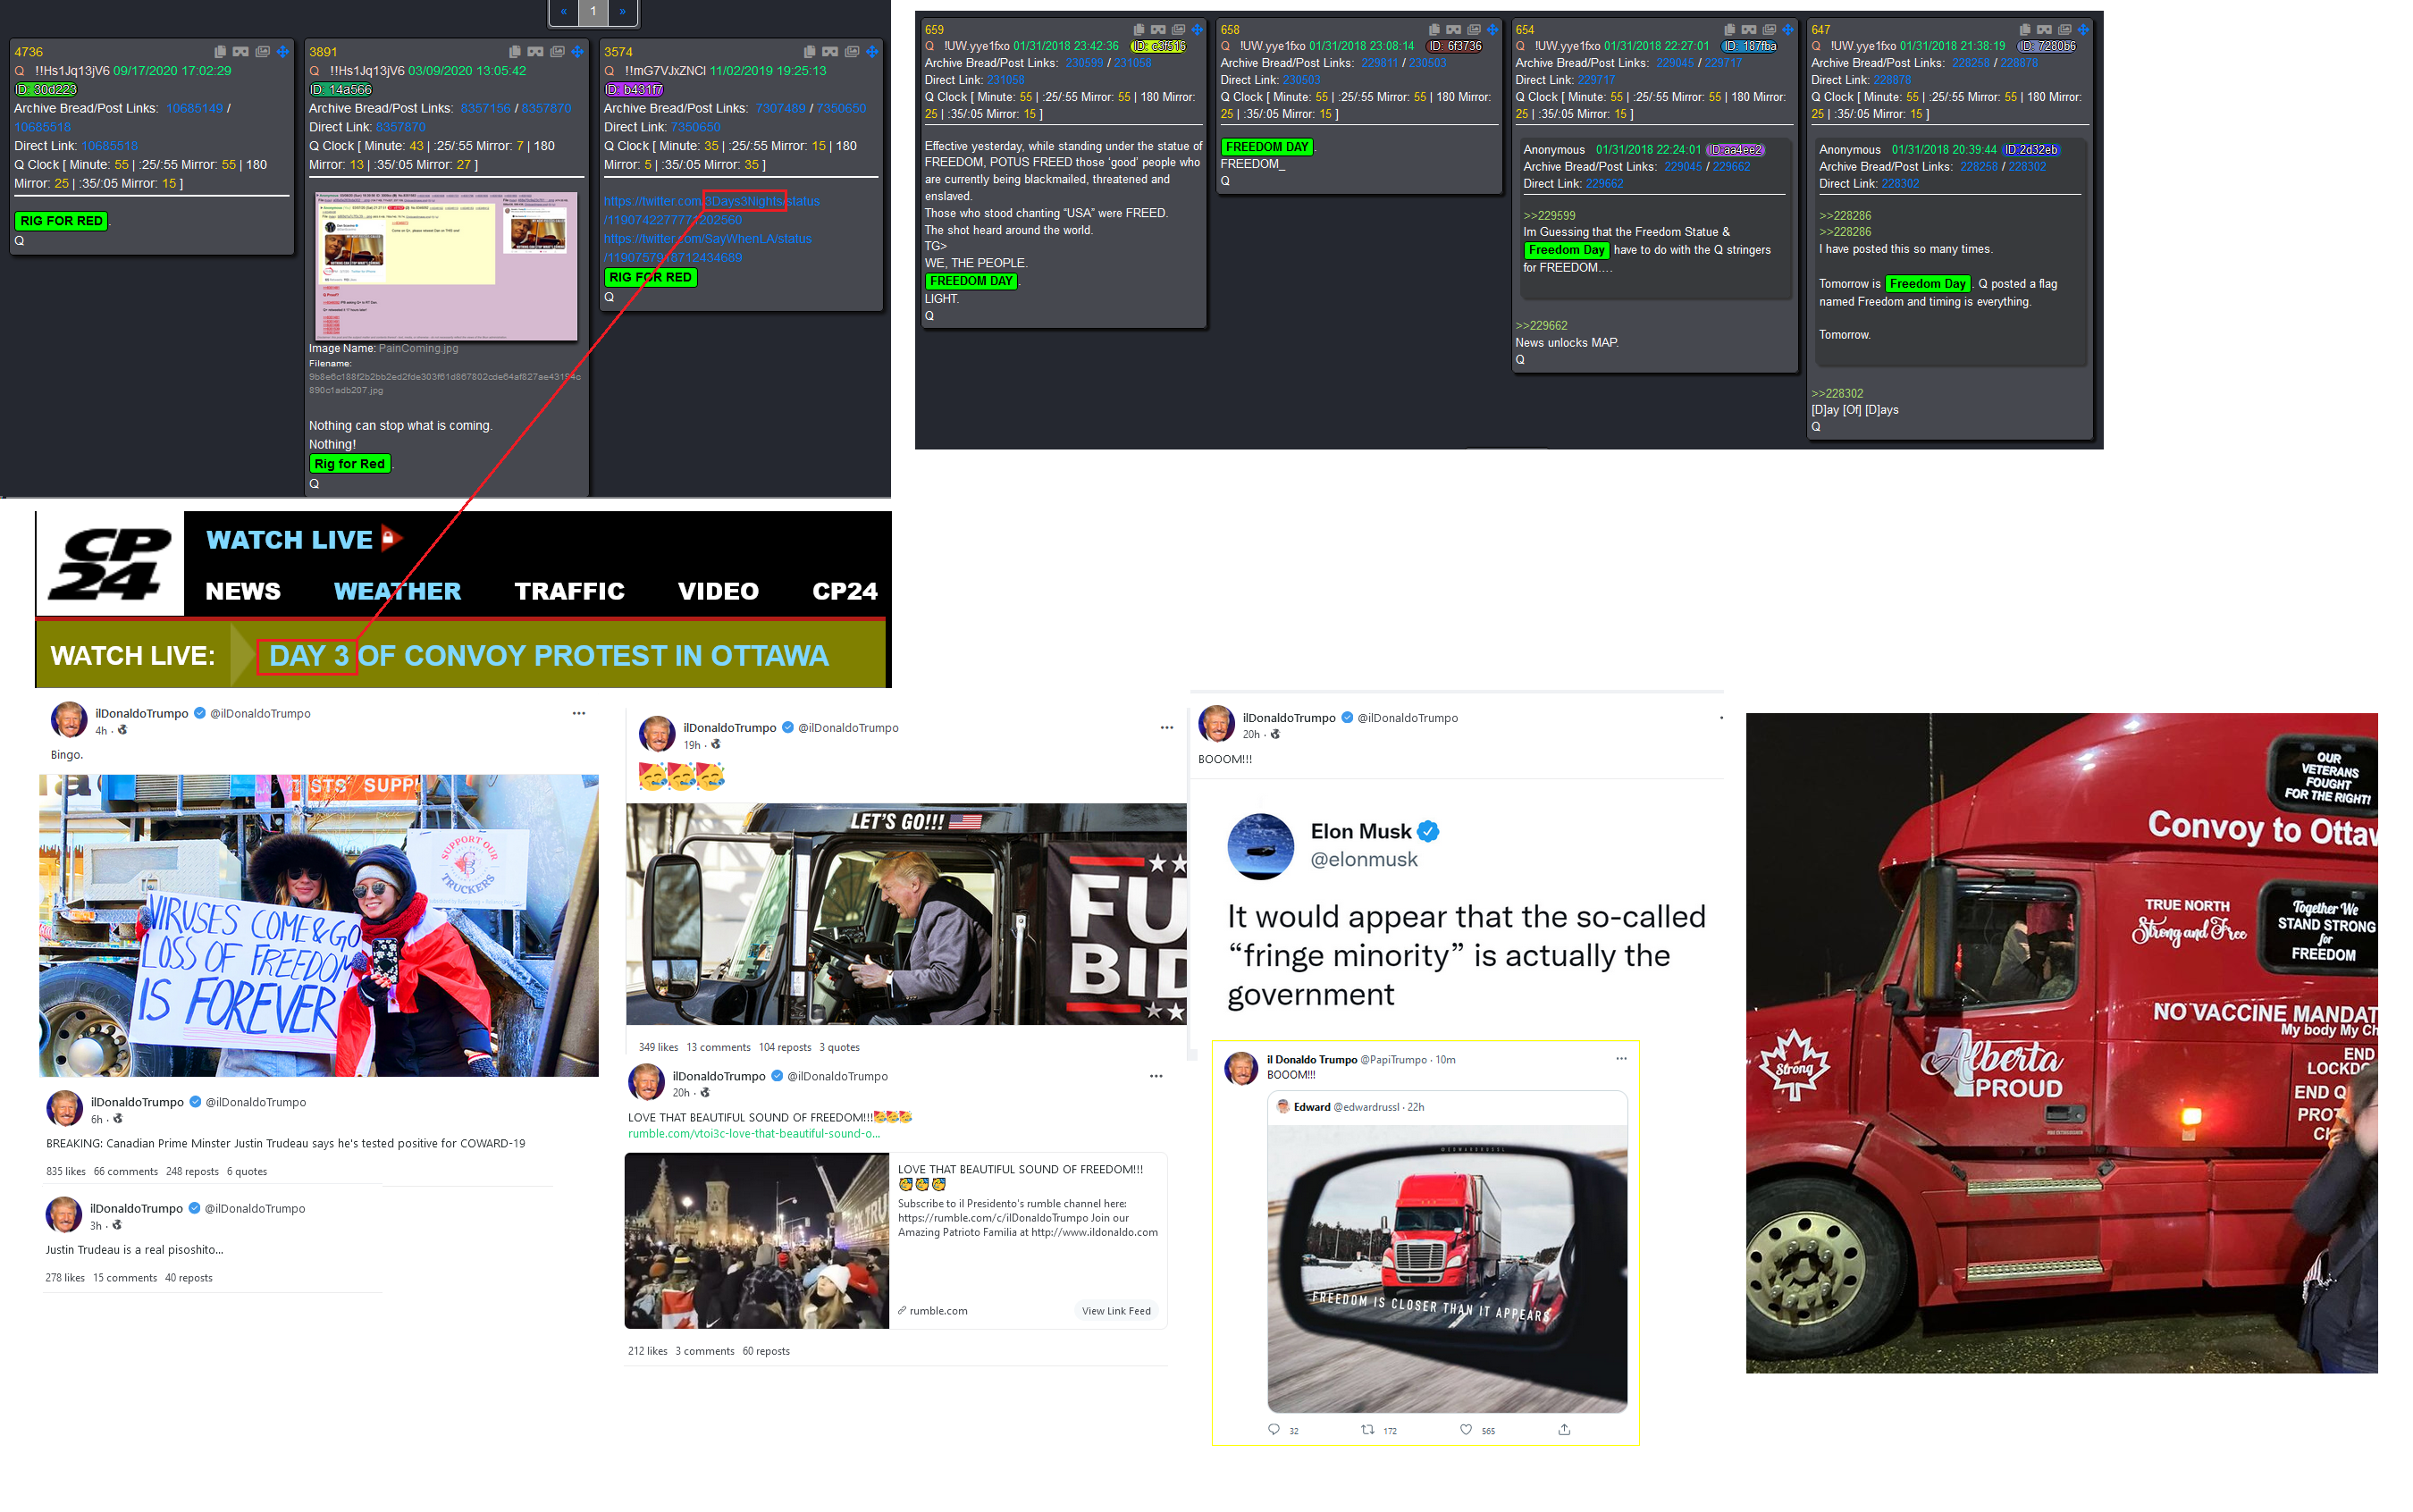Open the truck-in-mirror image in Edward's tweet
This screenshot has width=2413, height=1512.
pyautogui.click(x=1448, y=1268)
